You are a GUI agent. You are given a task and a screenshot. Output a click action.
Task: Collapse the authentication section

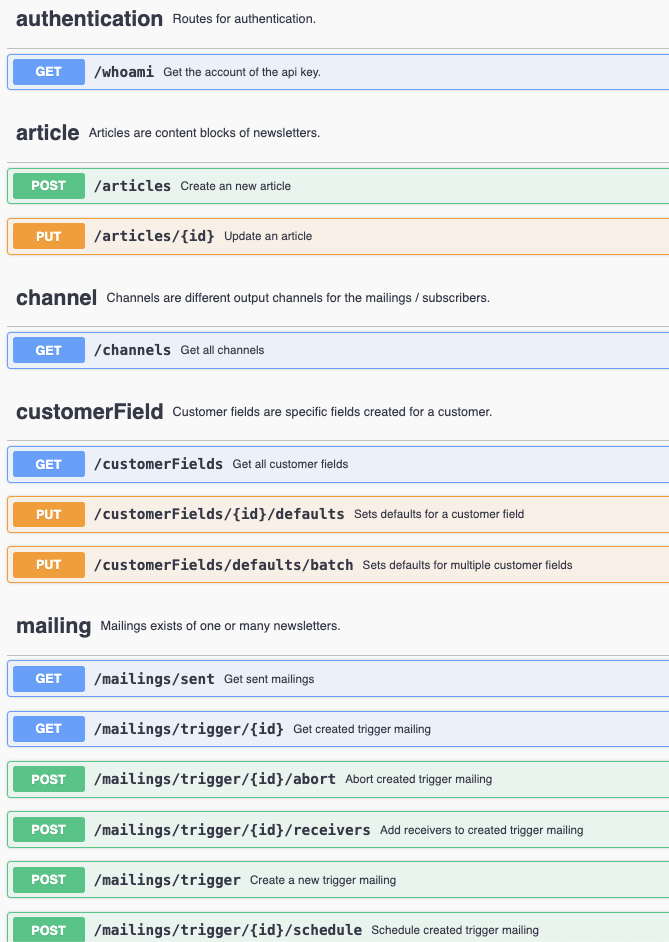(x=90, y=18)
